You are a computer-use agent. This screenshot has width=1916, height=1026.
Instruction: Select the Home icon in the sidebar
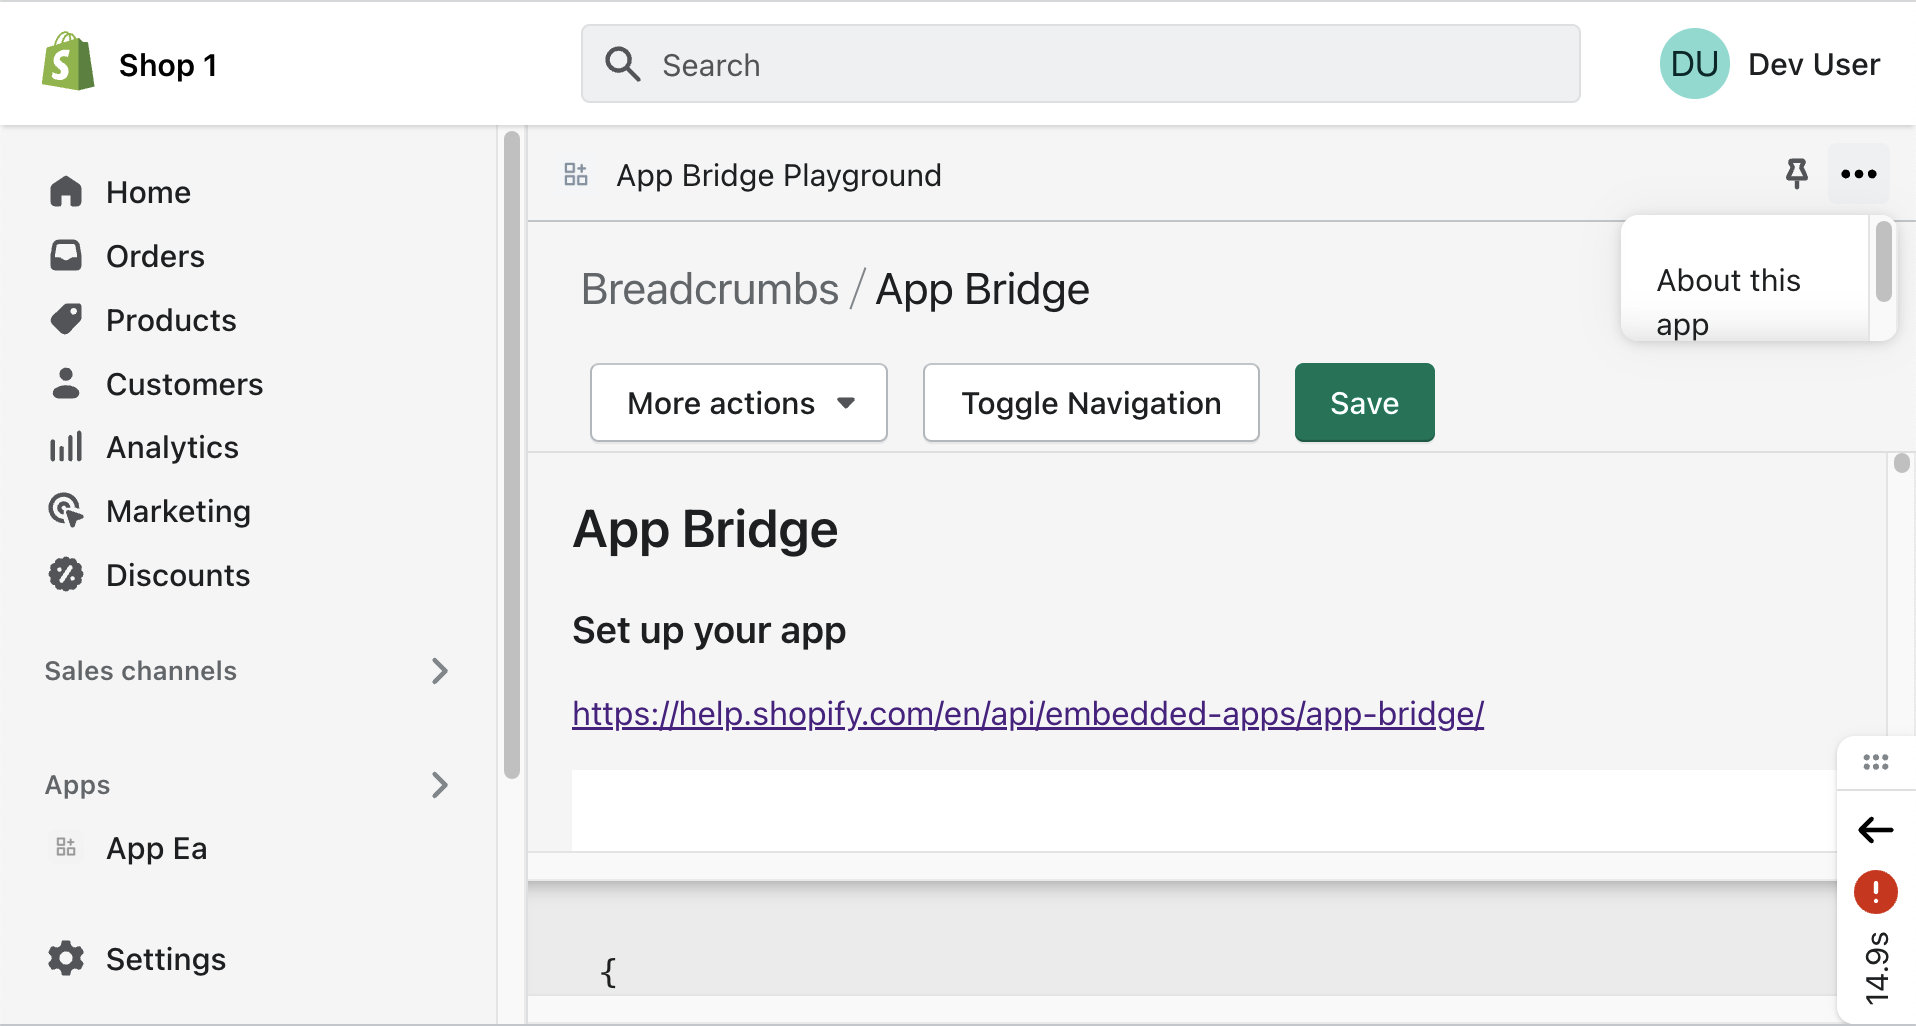[66, 191]
